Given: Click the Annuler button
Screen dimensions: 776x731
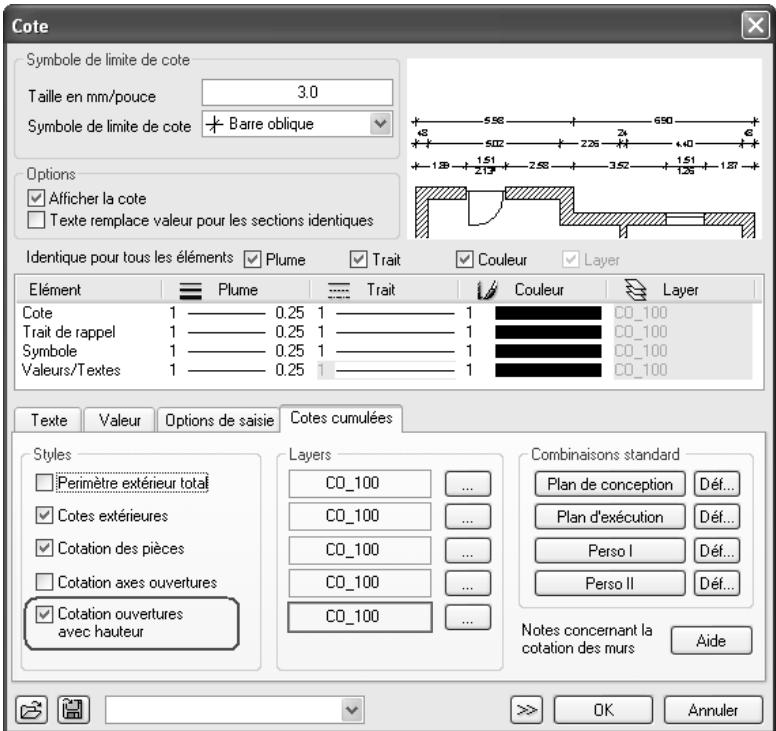Looking at the screenshot, I should [713, 710].
